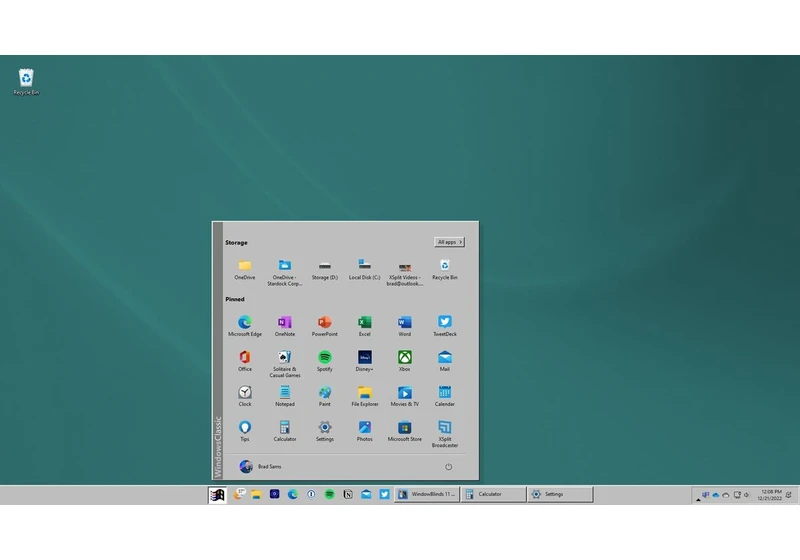Screen dimensions: 800x560
Task: Open Twitter from the taskbar
Action: (x=385, y=494)
